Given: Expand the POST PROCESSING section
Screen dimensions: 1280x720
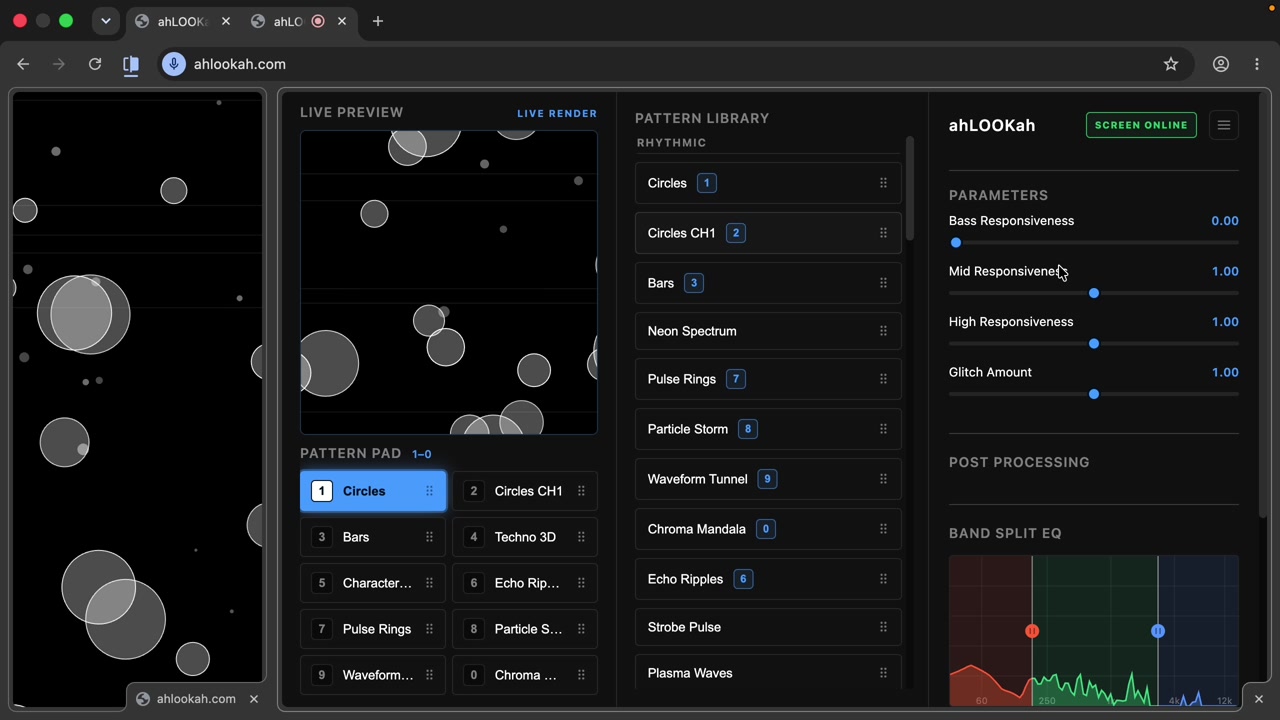Looking at the screenshot, I should 1019,462.
